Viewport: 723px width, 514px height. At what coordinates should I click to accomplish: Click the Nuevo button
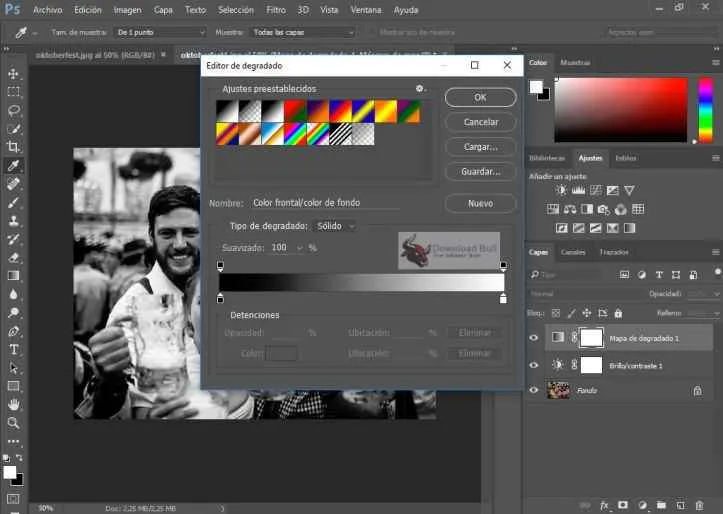(480, 203)
